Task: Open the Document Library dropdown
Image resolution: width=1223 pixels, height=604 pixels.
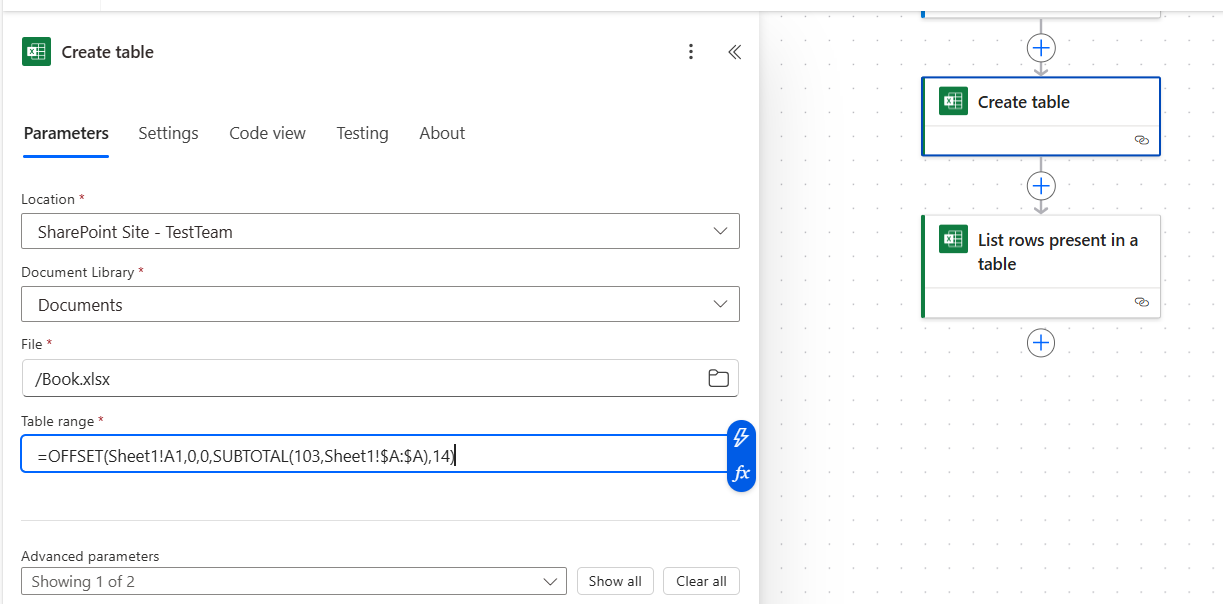Action: pyautogui.click(x=380, y=304)
